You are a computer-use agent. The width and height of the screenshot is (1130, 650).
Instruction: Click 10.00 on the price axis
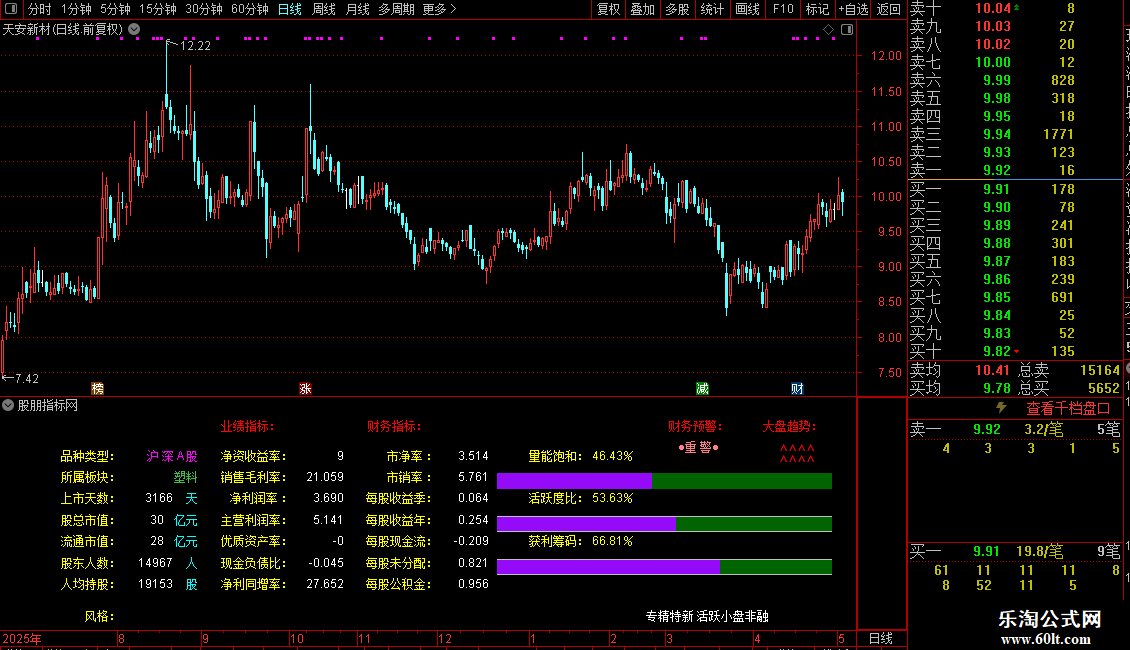click(x=886, y=197)
